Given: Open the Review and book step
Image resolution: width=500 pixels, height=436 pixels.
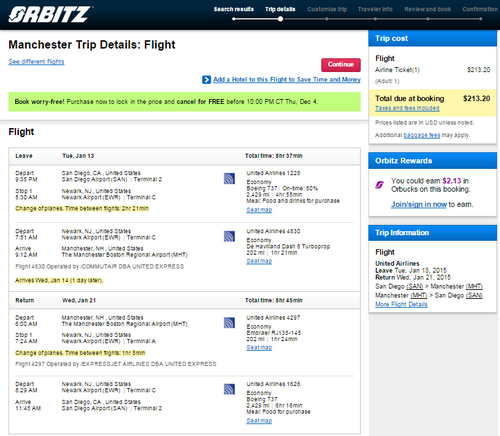Looking at the screenshot, I should tap(428, 9).
